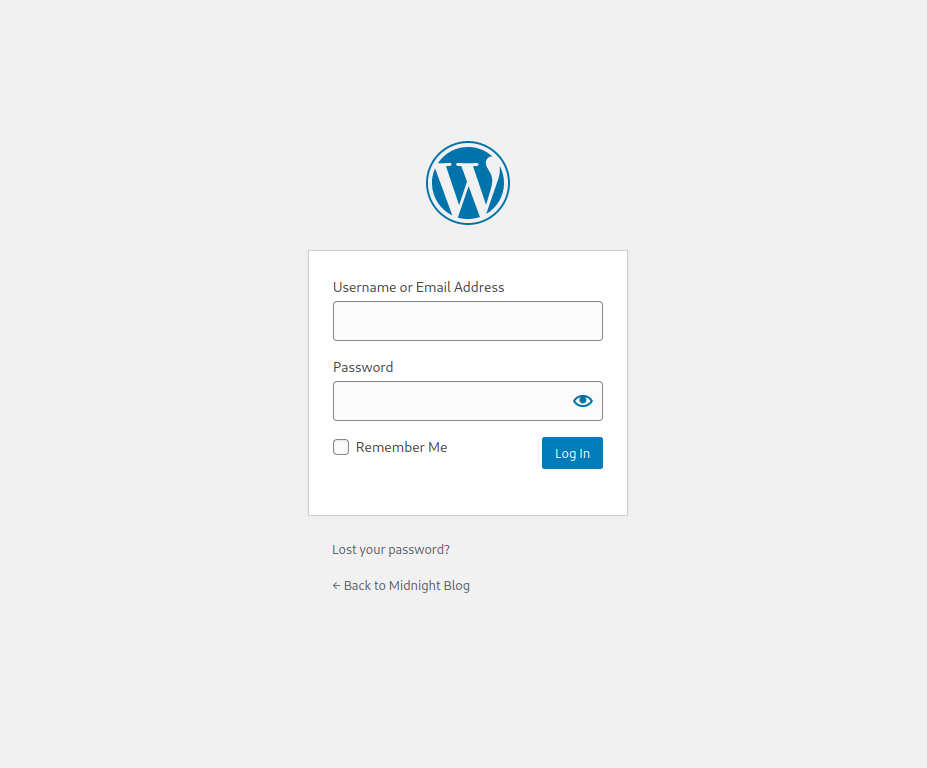927x768 pixels.
Task: Click the Remember Me text label
Action: tap(401, 447)
